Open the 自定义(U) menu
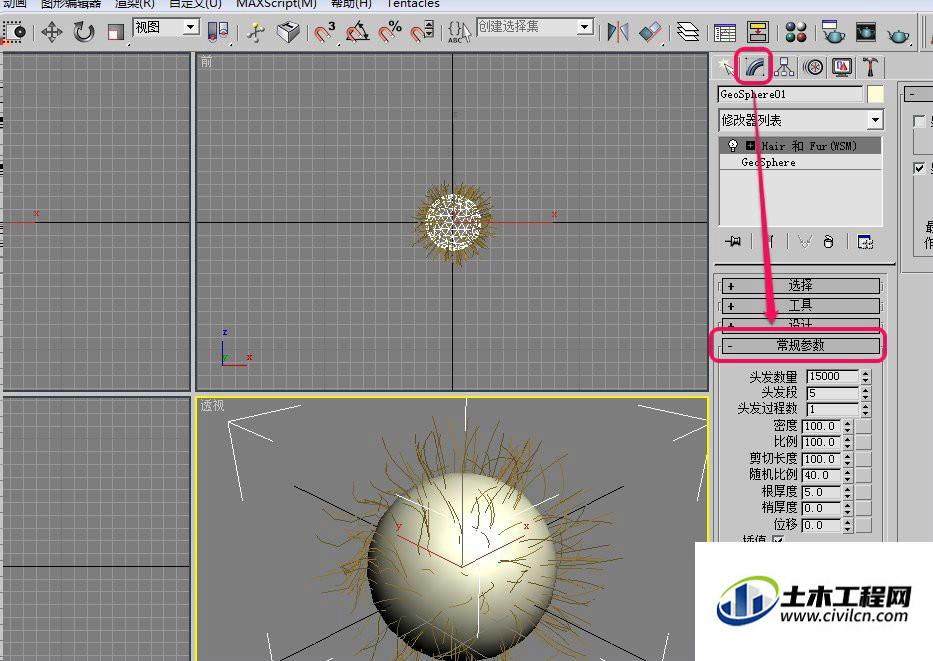Viewport: 933px width, 661px height. click(195, 4)
